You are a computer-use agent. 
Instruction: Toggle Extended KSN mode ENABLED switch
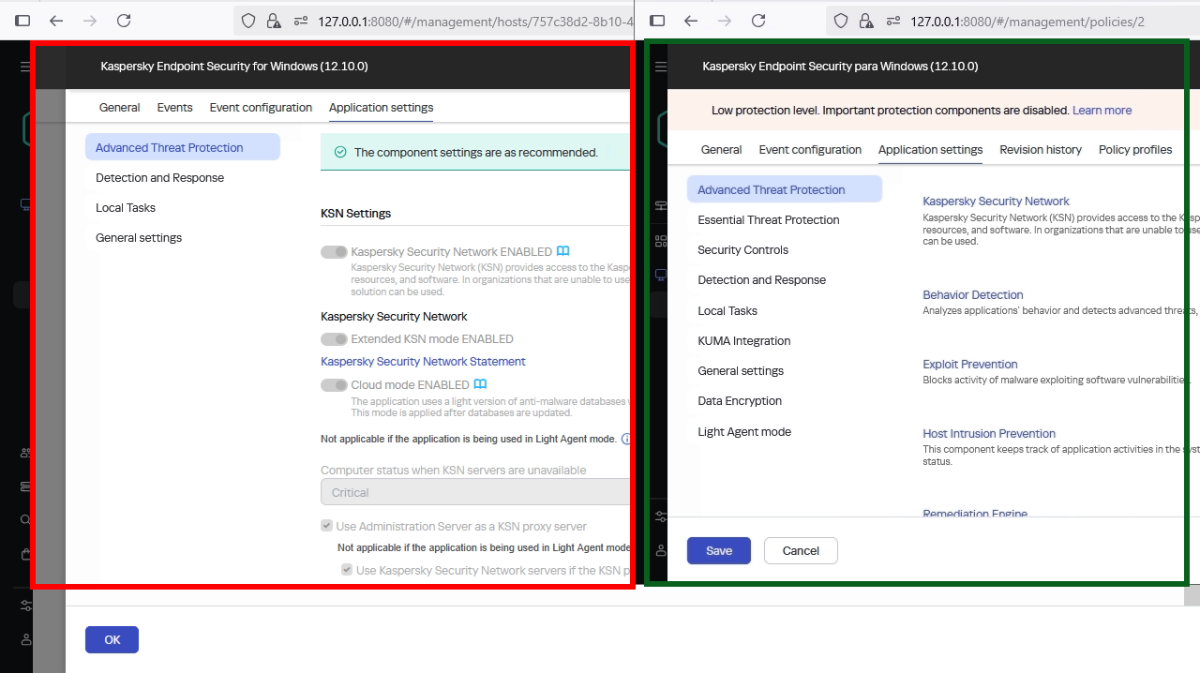click(x=334, y=339)
